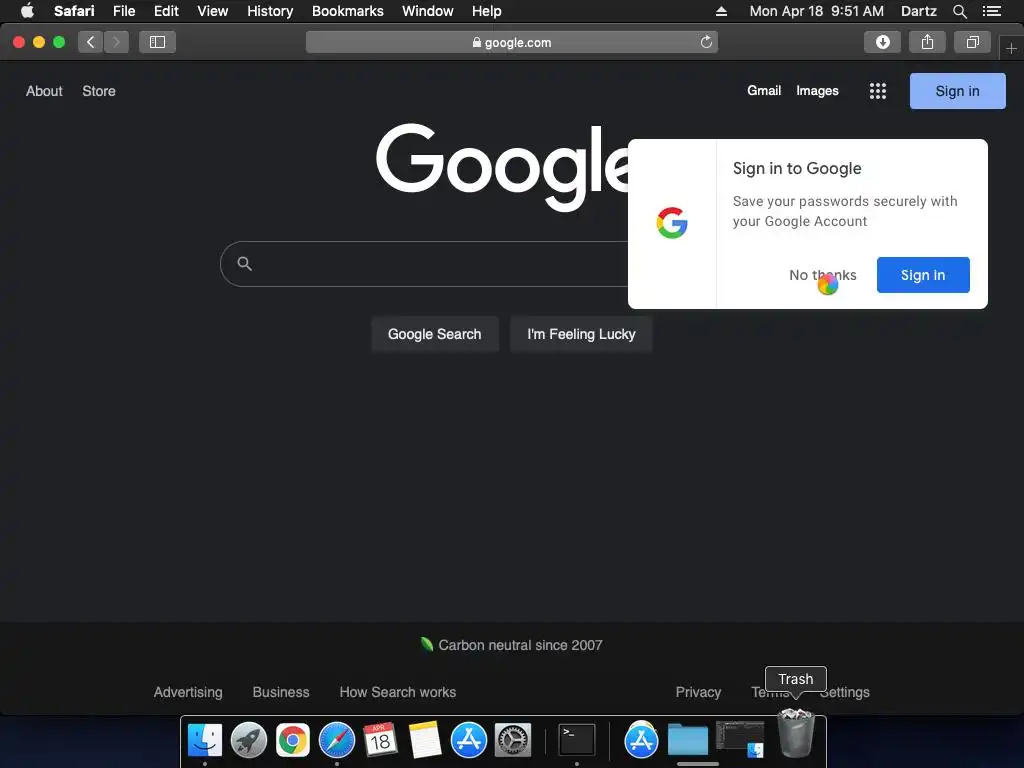The height and width of the screenshot is (768, 1024).
Task: Open App Store left of System Preferences
Action: [469, 741]
